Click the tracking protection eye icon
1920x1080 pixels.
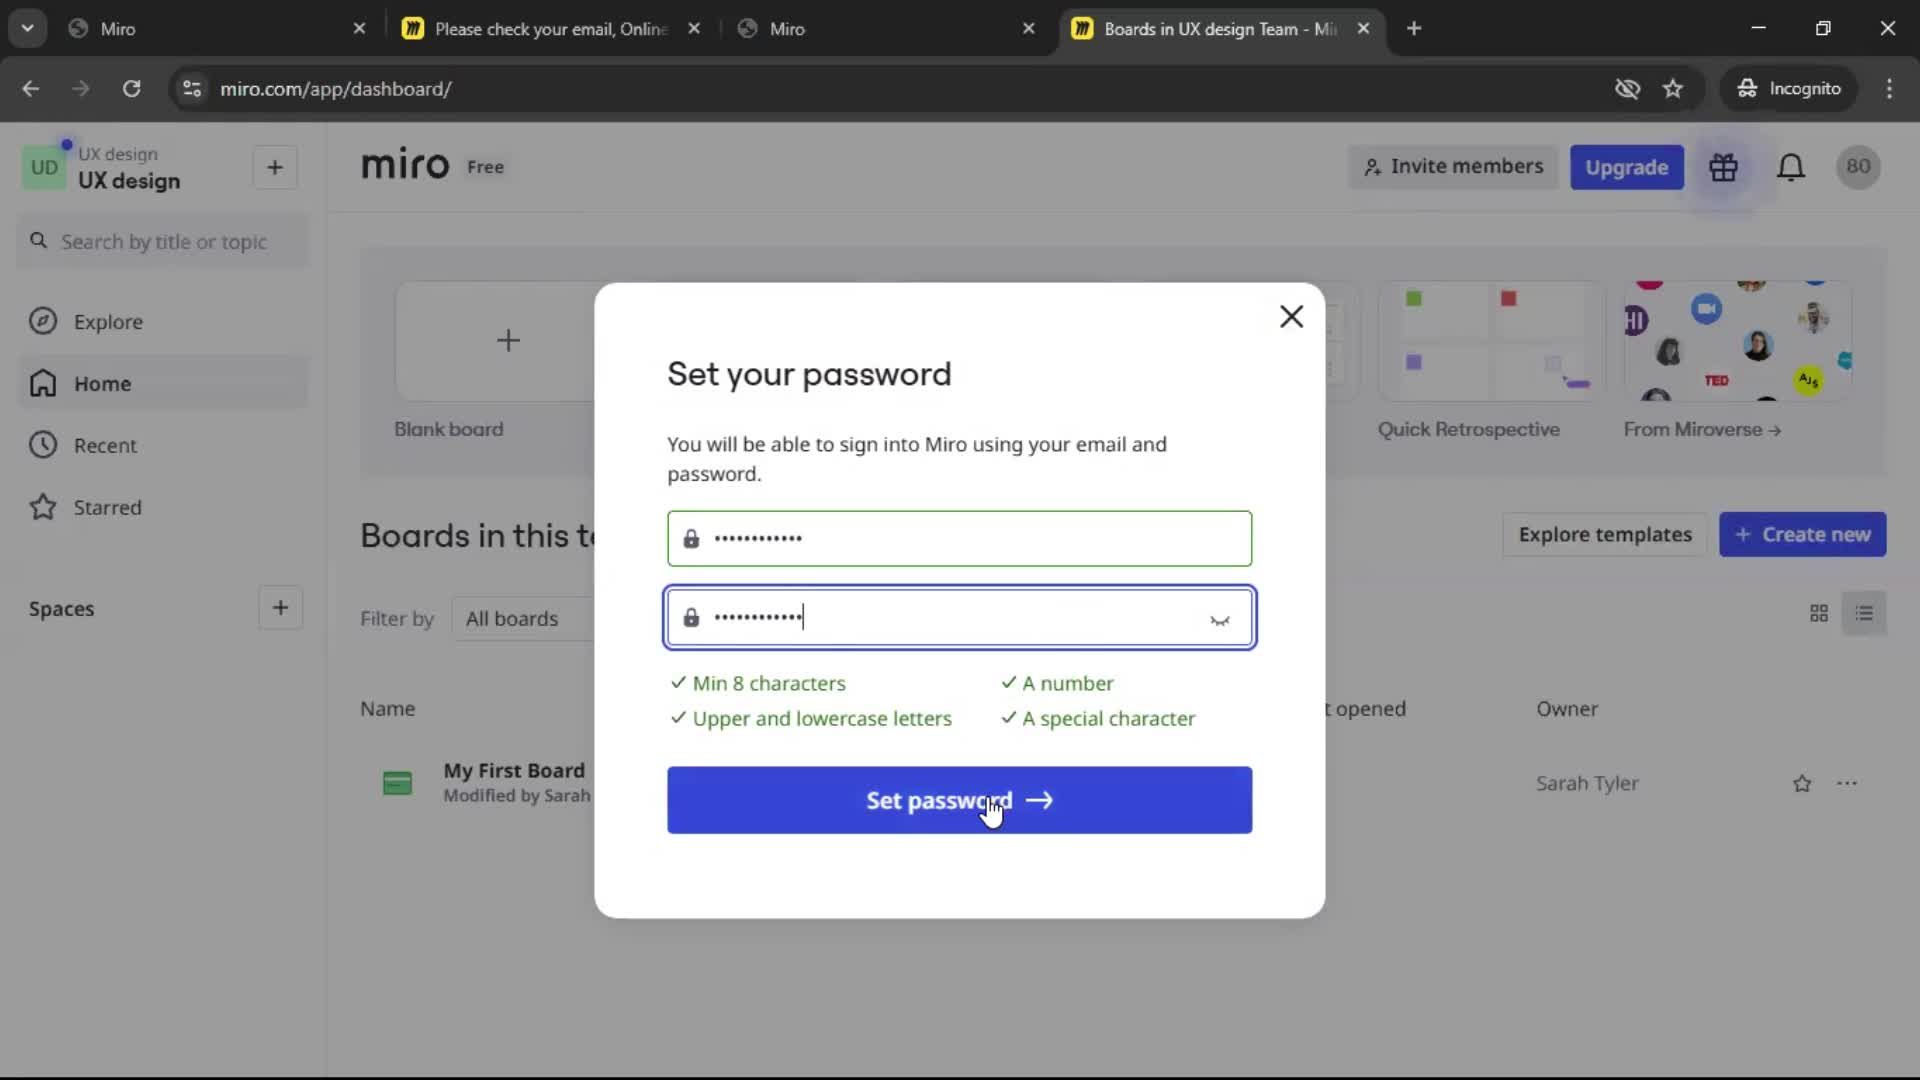coord(1627,89)
